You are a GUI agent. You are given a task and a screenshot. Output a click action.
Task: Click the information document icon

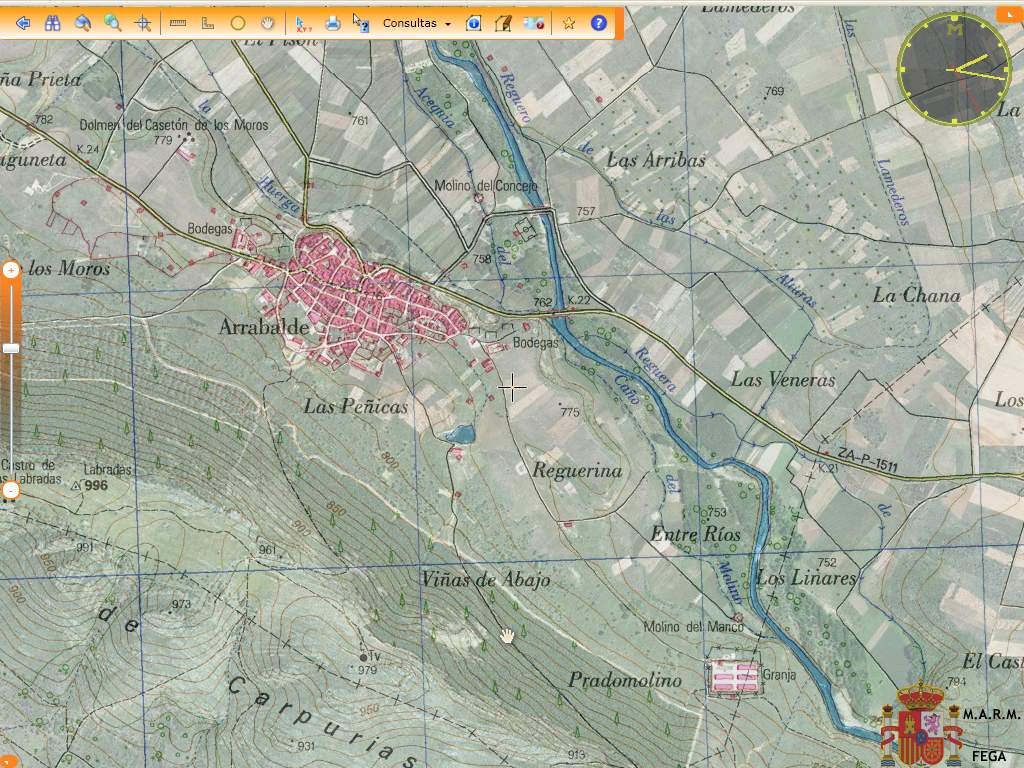point(474,23)
